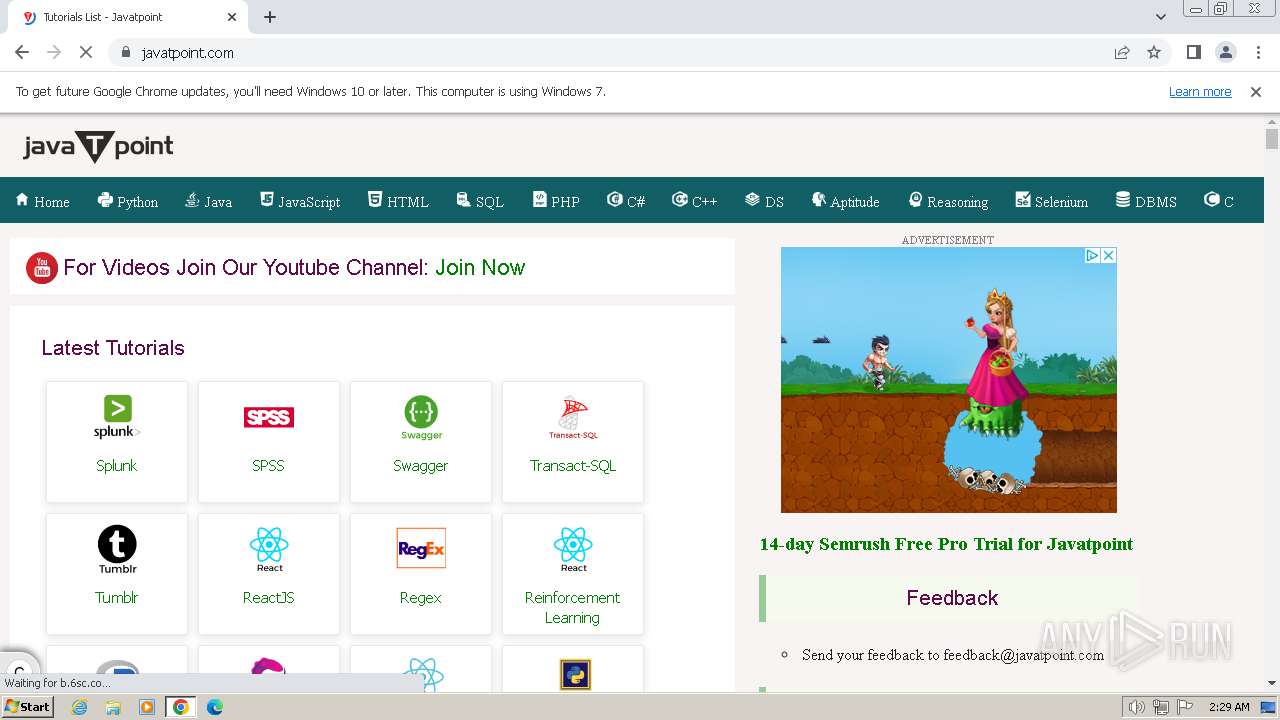The image size is (1280, 720).
Task: Open the Aptitude menu item
Action: pyautogui.click(x=846, y=201)
